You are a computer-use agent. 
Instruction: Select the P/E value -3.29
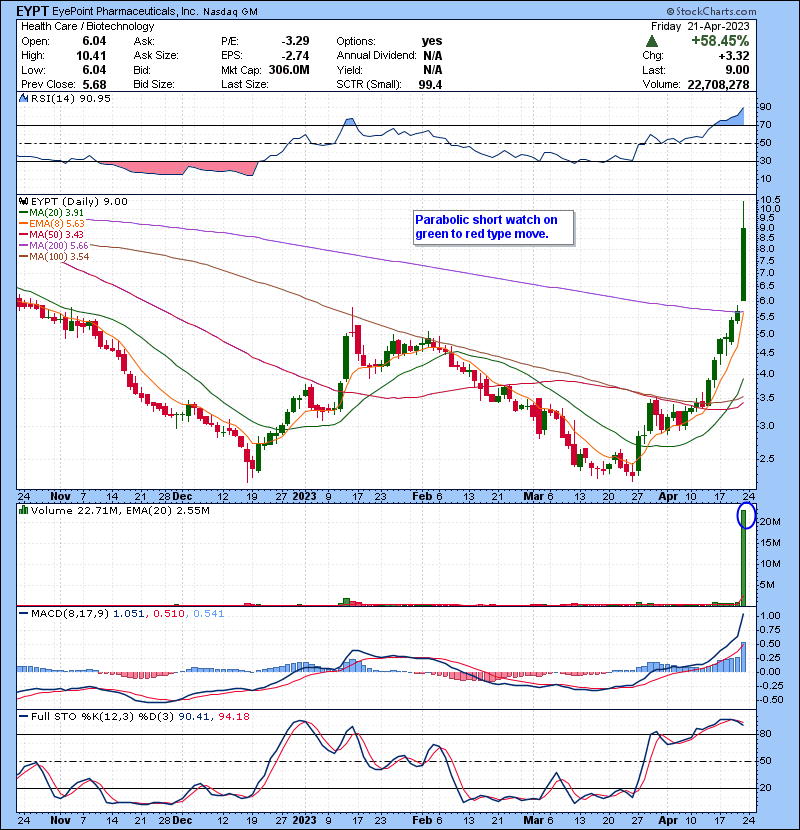(x=295, y=41)
